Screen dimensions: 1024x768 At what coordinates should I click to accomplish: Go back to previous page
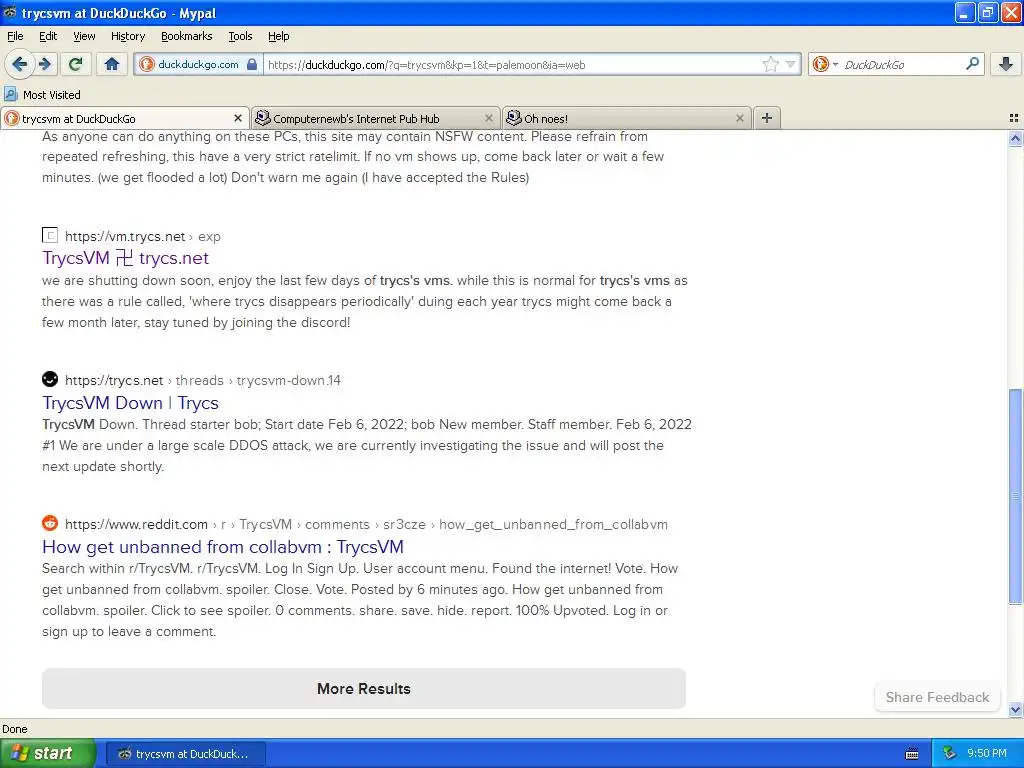(x=19, y=64)
